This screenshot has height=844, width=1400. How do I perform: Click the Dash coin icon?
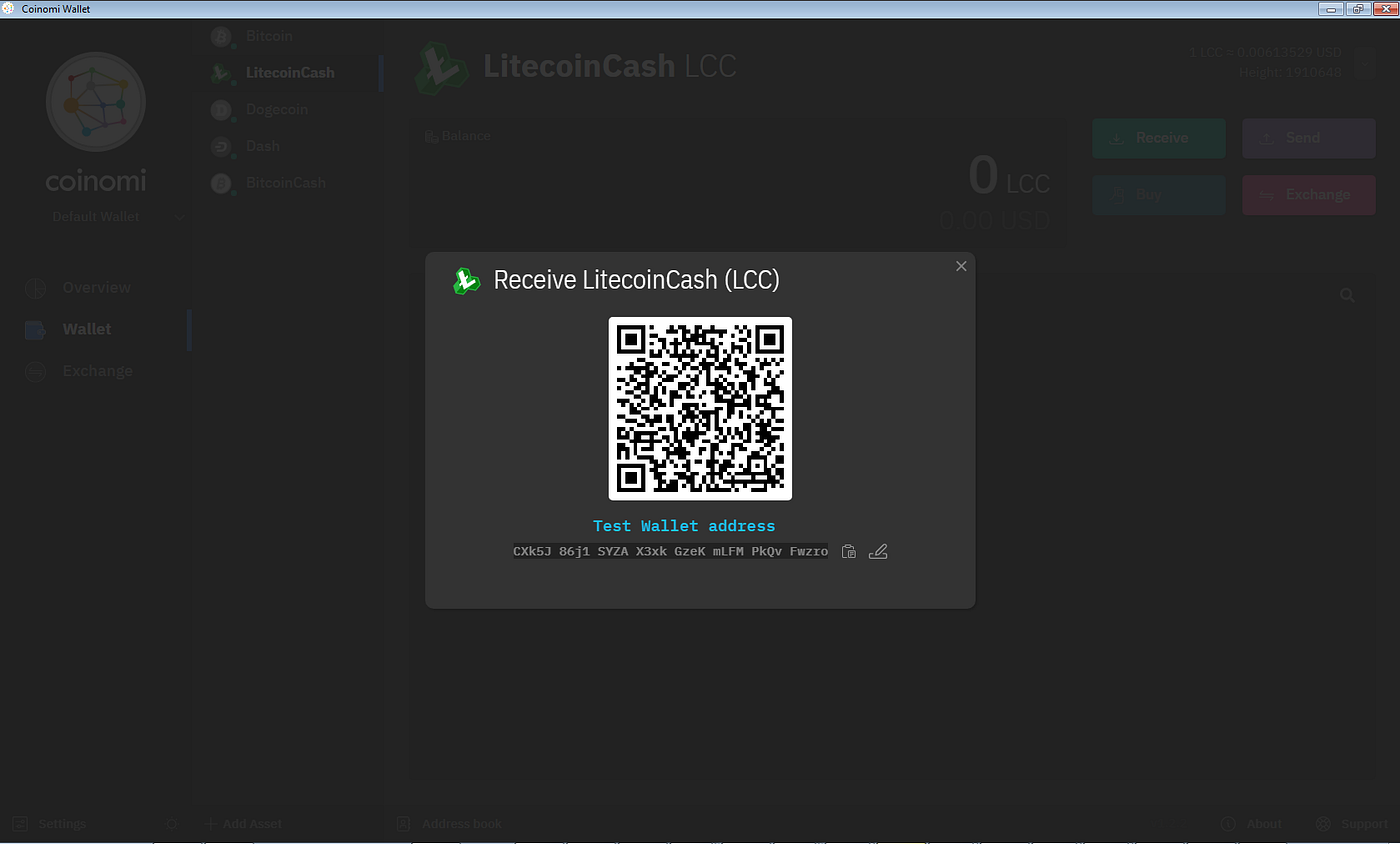(221, 147)
